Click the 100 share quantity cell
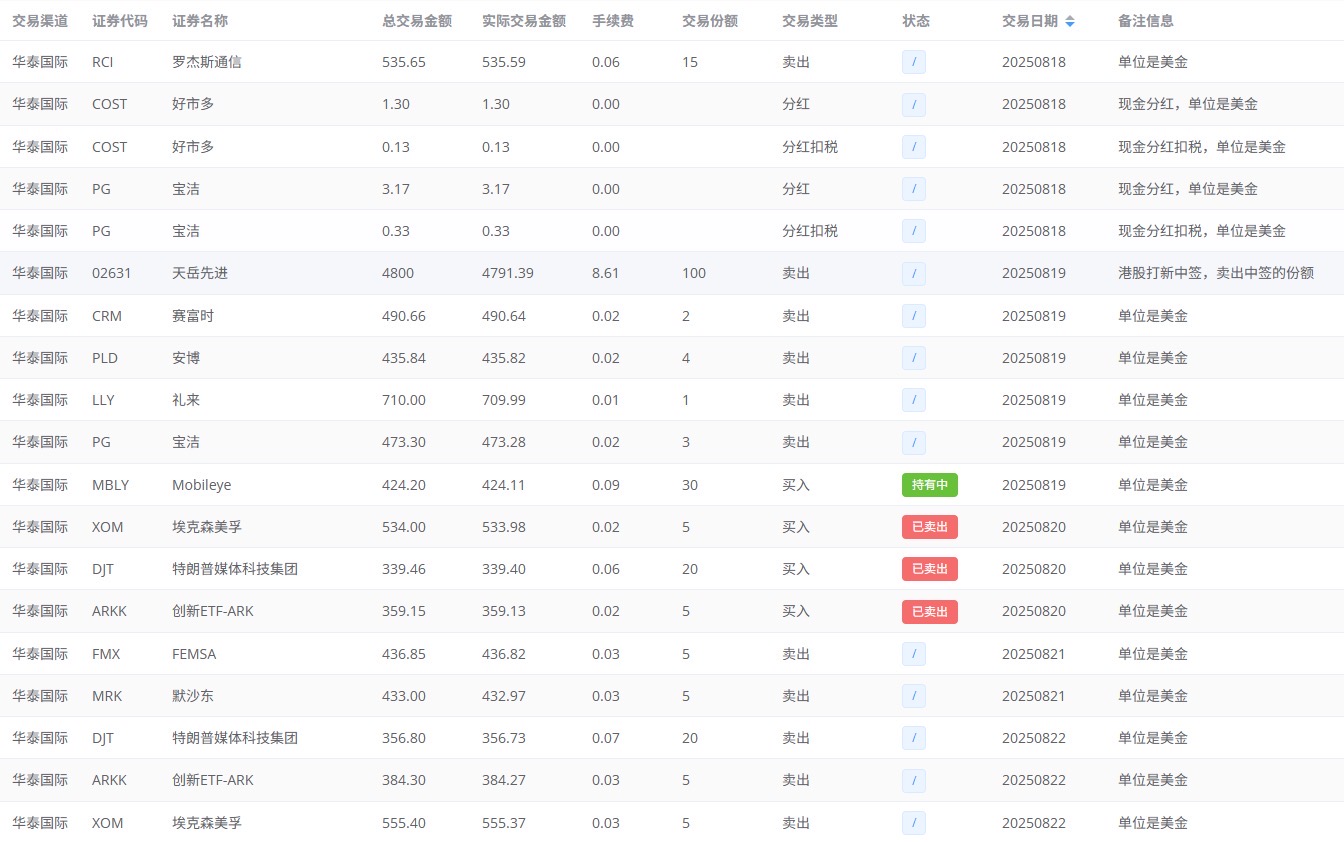The height and width of the screenshot is (842, 1344). click(x=694, y=273)
